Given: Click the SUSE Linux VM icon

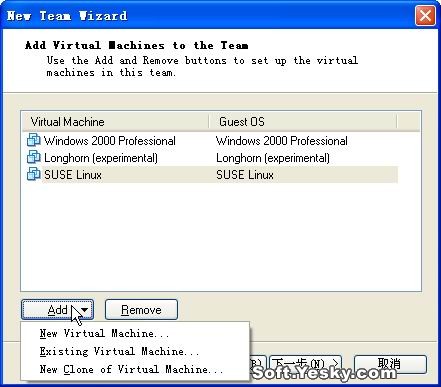Looking at the screenshot, I should [x=34, y=174].
